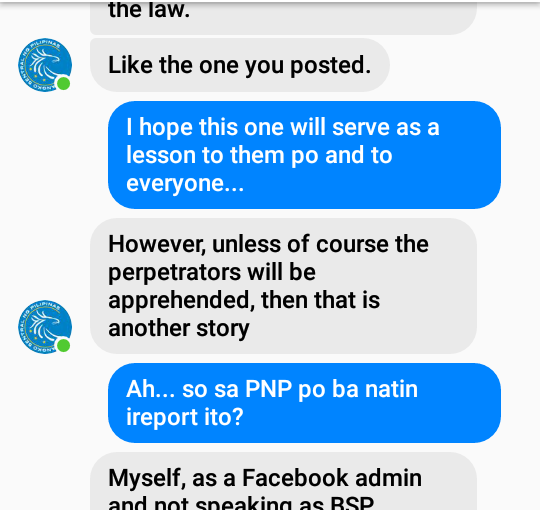Select the blue 'Ah... so sa PNP' bubble
Image resolution: width=540 pixels, height=510 pixels.
click(304, 403)
